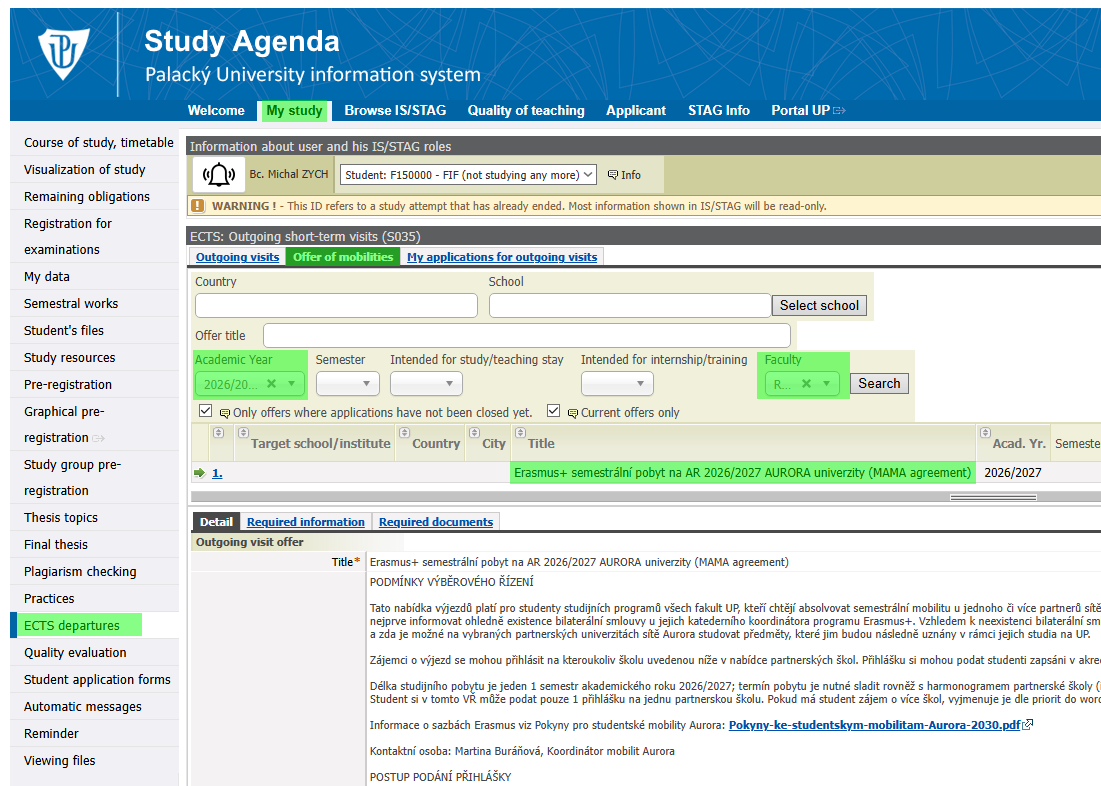This screenshot has height=786, width=1101.
Task: Click the sort icon in the Country column
Action: 404,433
